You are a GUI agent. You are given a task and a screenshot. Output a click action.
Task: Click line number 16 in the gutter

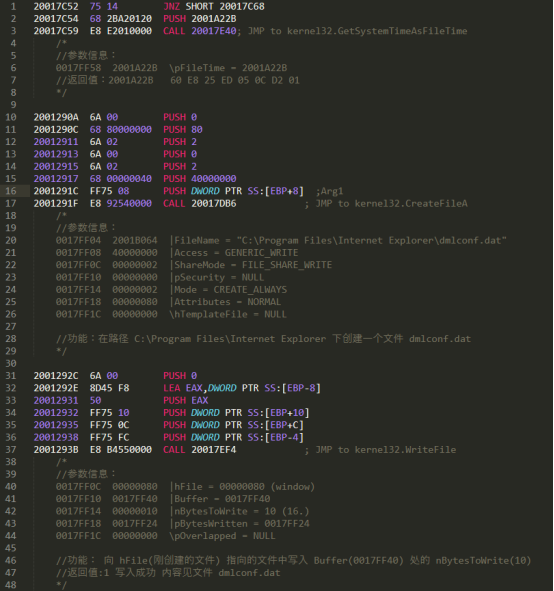[x=11, y=191]
